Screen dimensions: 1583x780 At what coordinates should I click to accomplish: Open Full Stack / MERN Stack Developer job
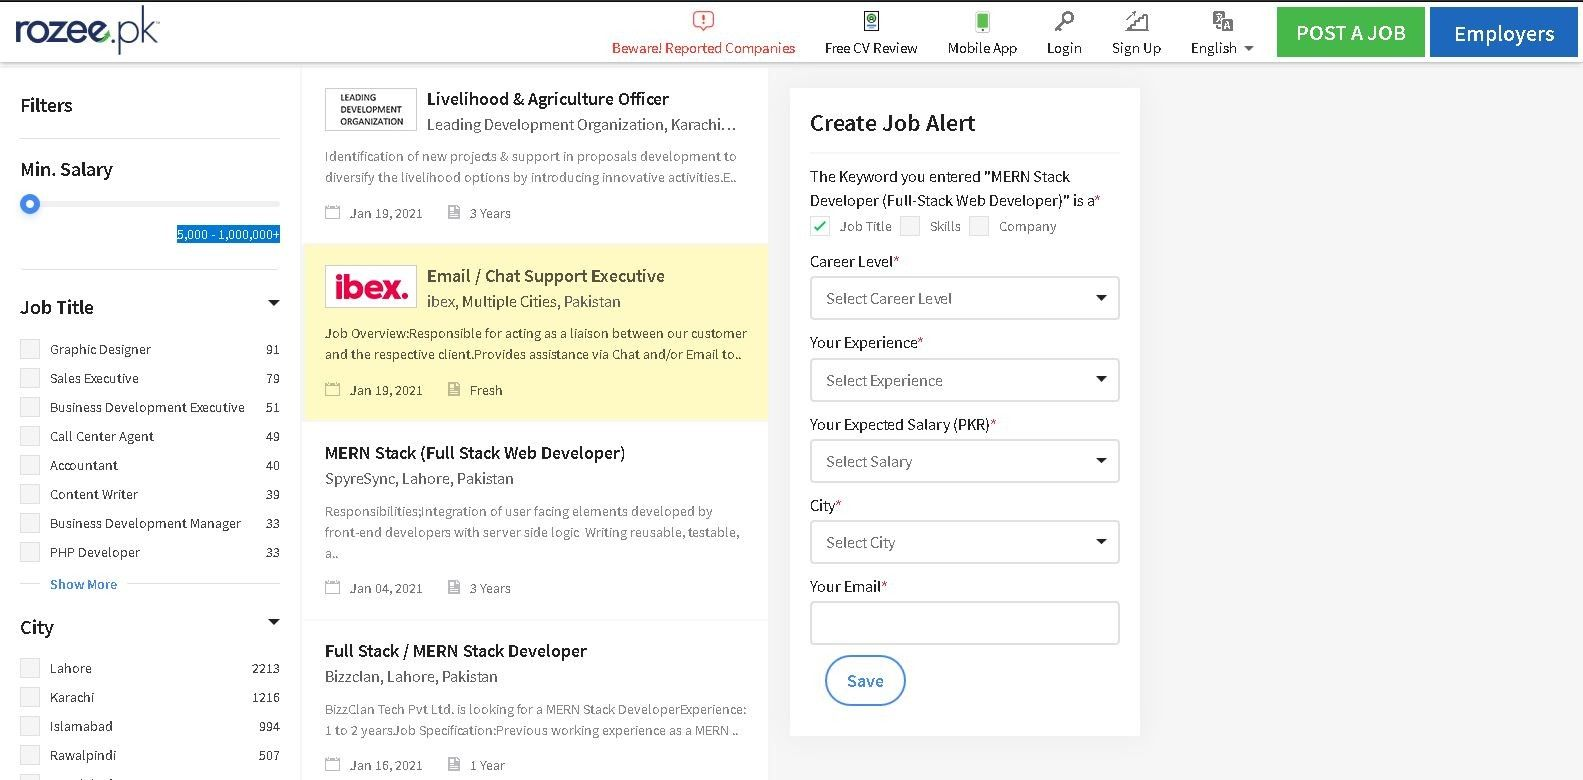456,651
